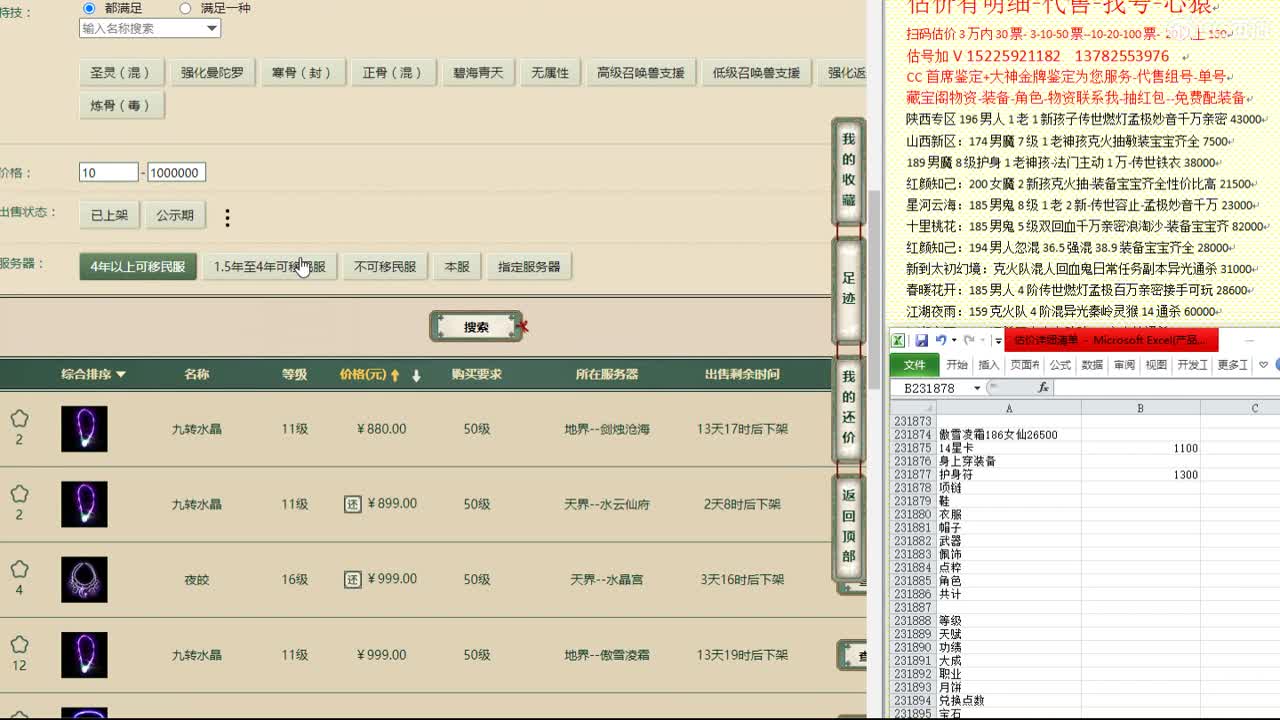Click the Excel redo icon
This screenshot has width=1280, height=720.
(969, 340)
